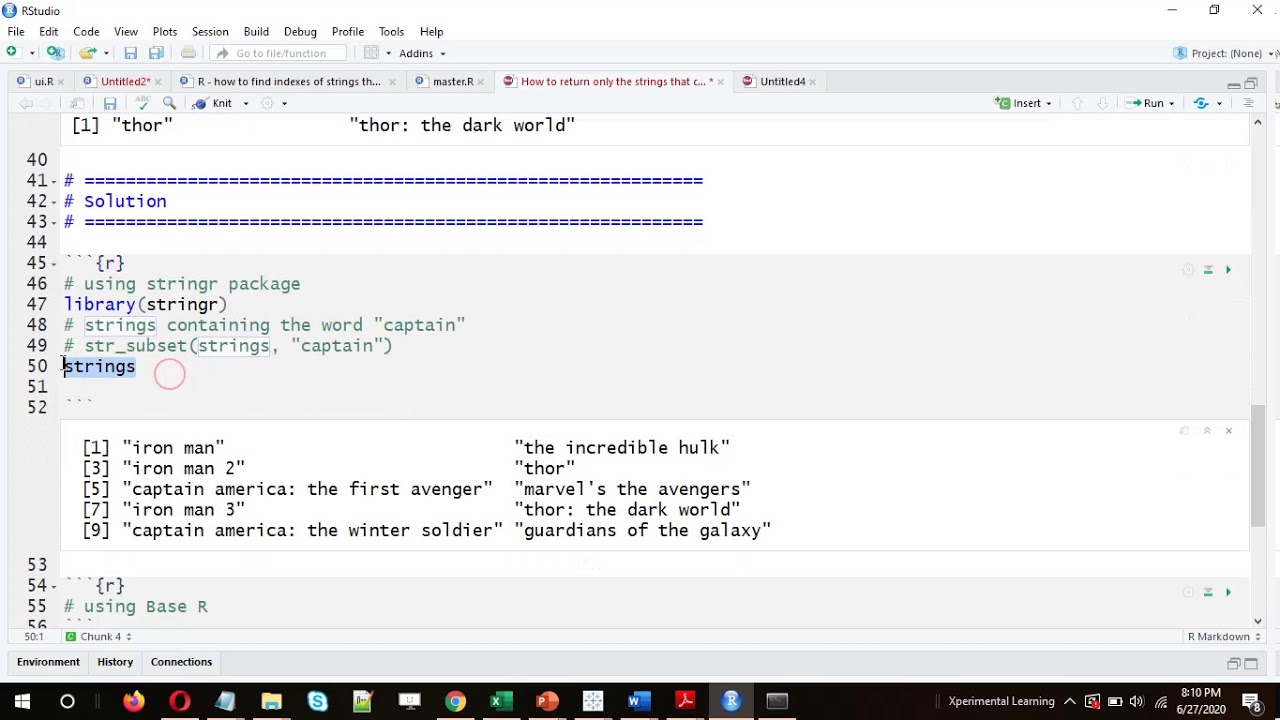
Task: Open the Chunk 4 navigation dropdown
Action: click(x=98, y=636)
